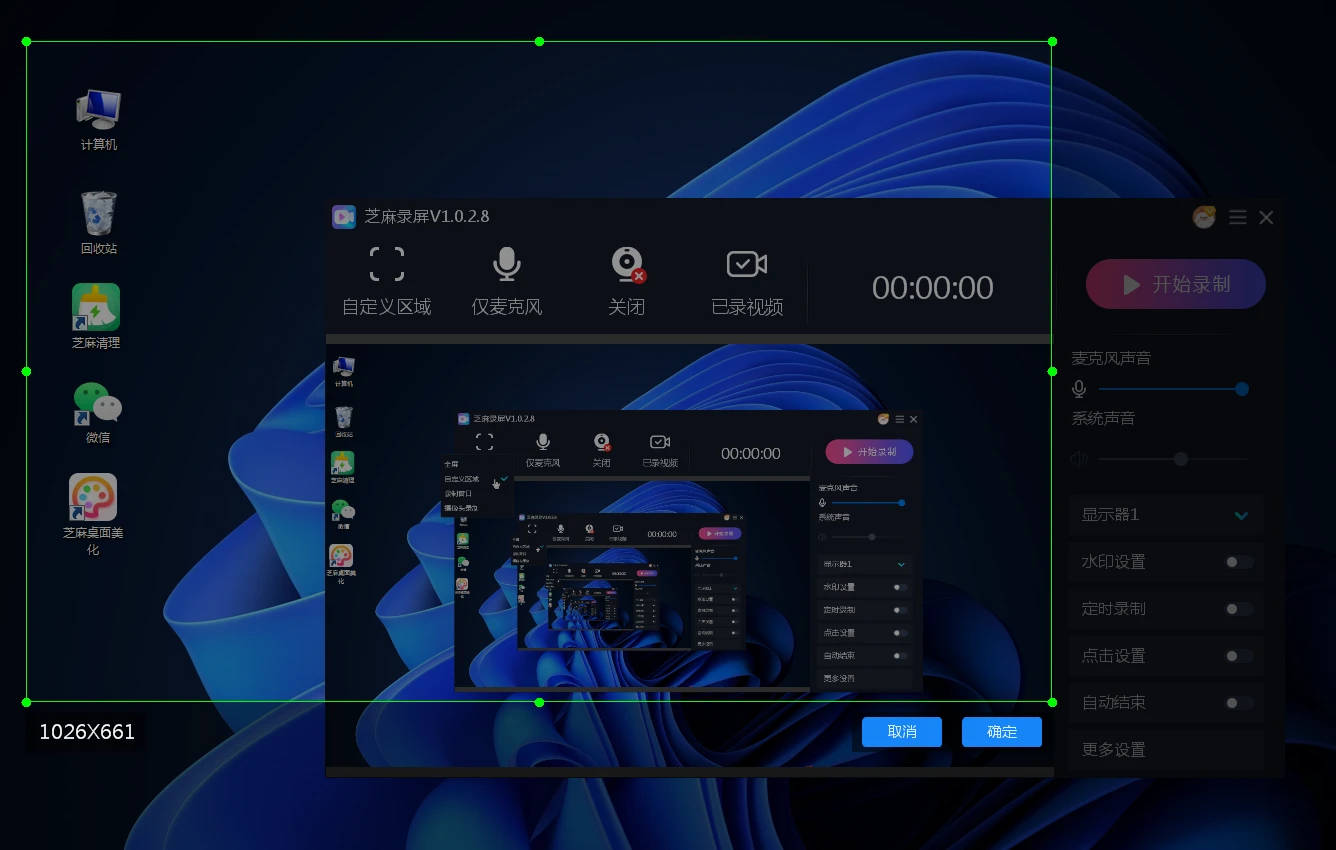
Task: Click the 麦克风声音 label
Action: pyautogui.click(x=1111, y=358)
